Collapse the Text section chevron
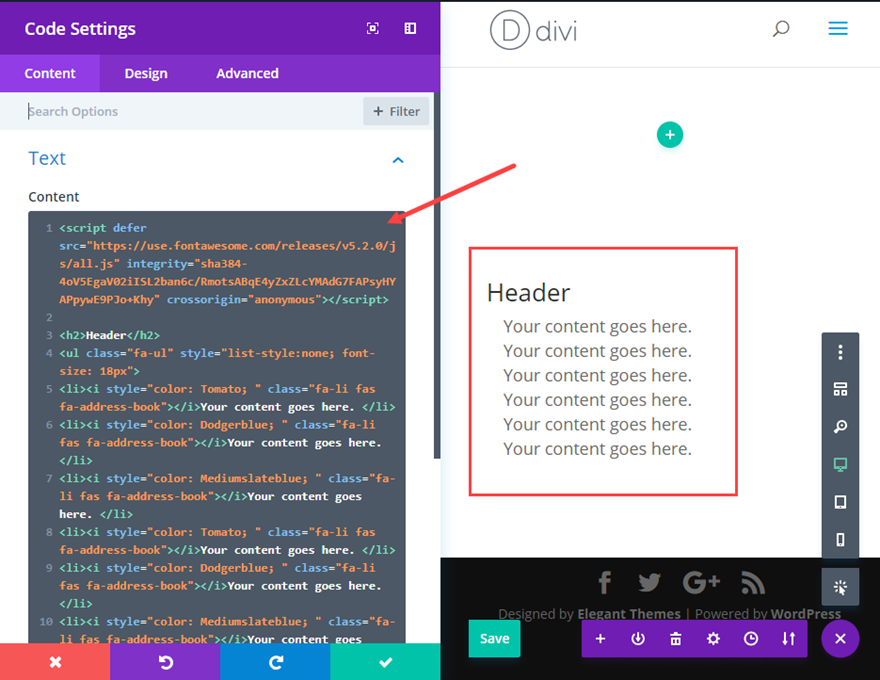This screenshot has height=680, width=880. (398, 160)
